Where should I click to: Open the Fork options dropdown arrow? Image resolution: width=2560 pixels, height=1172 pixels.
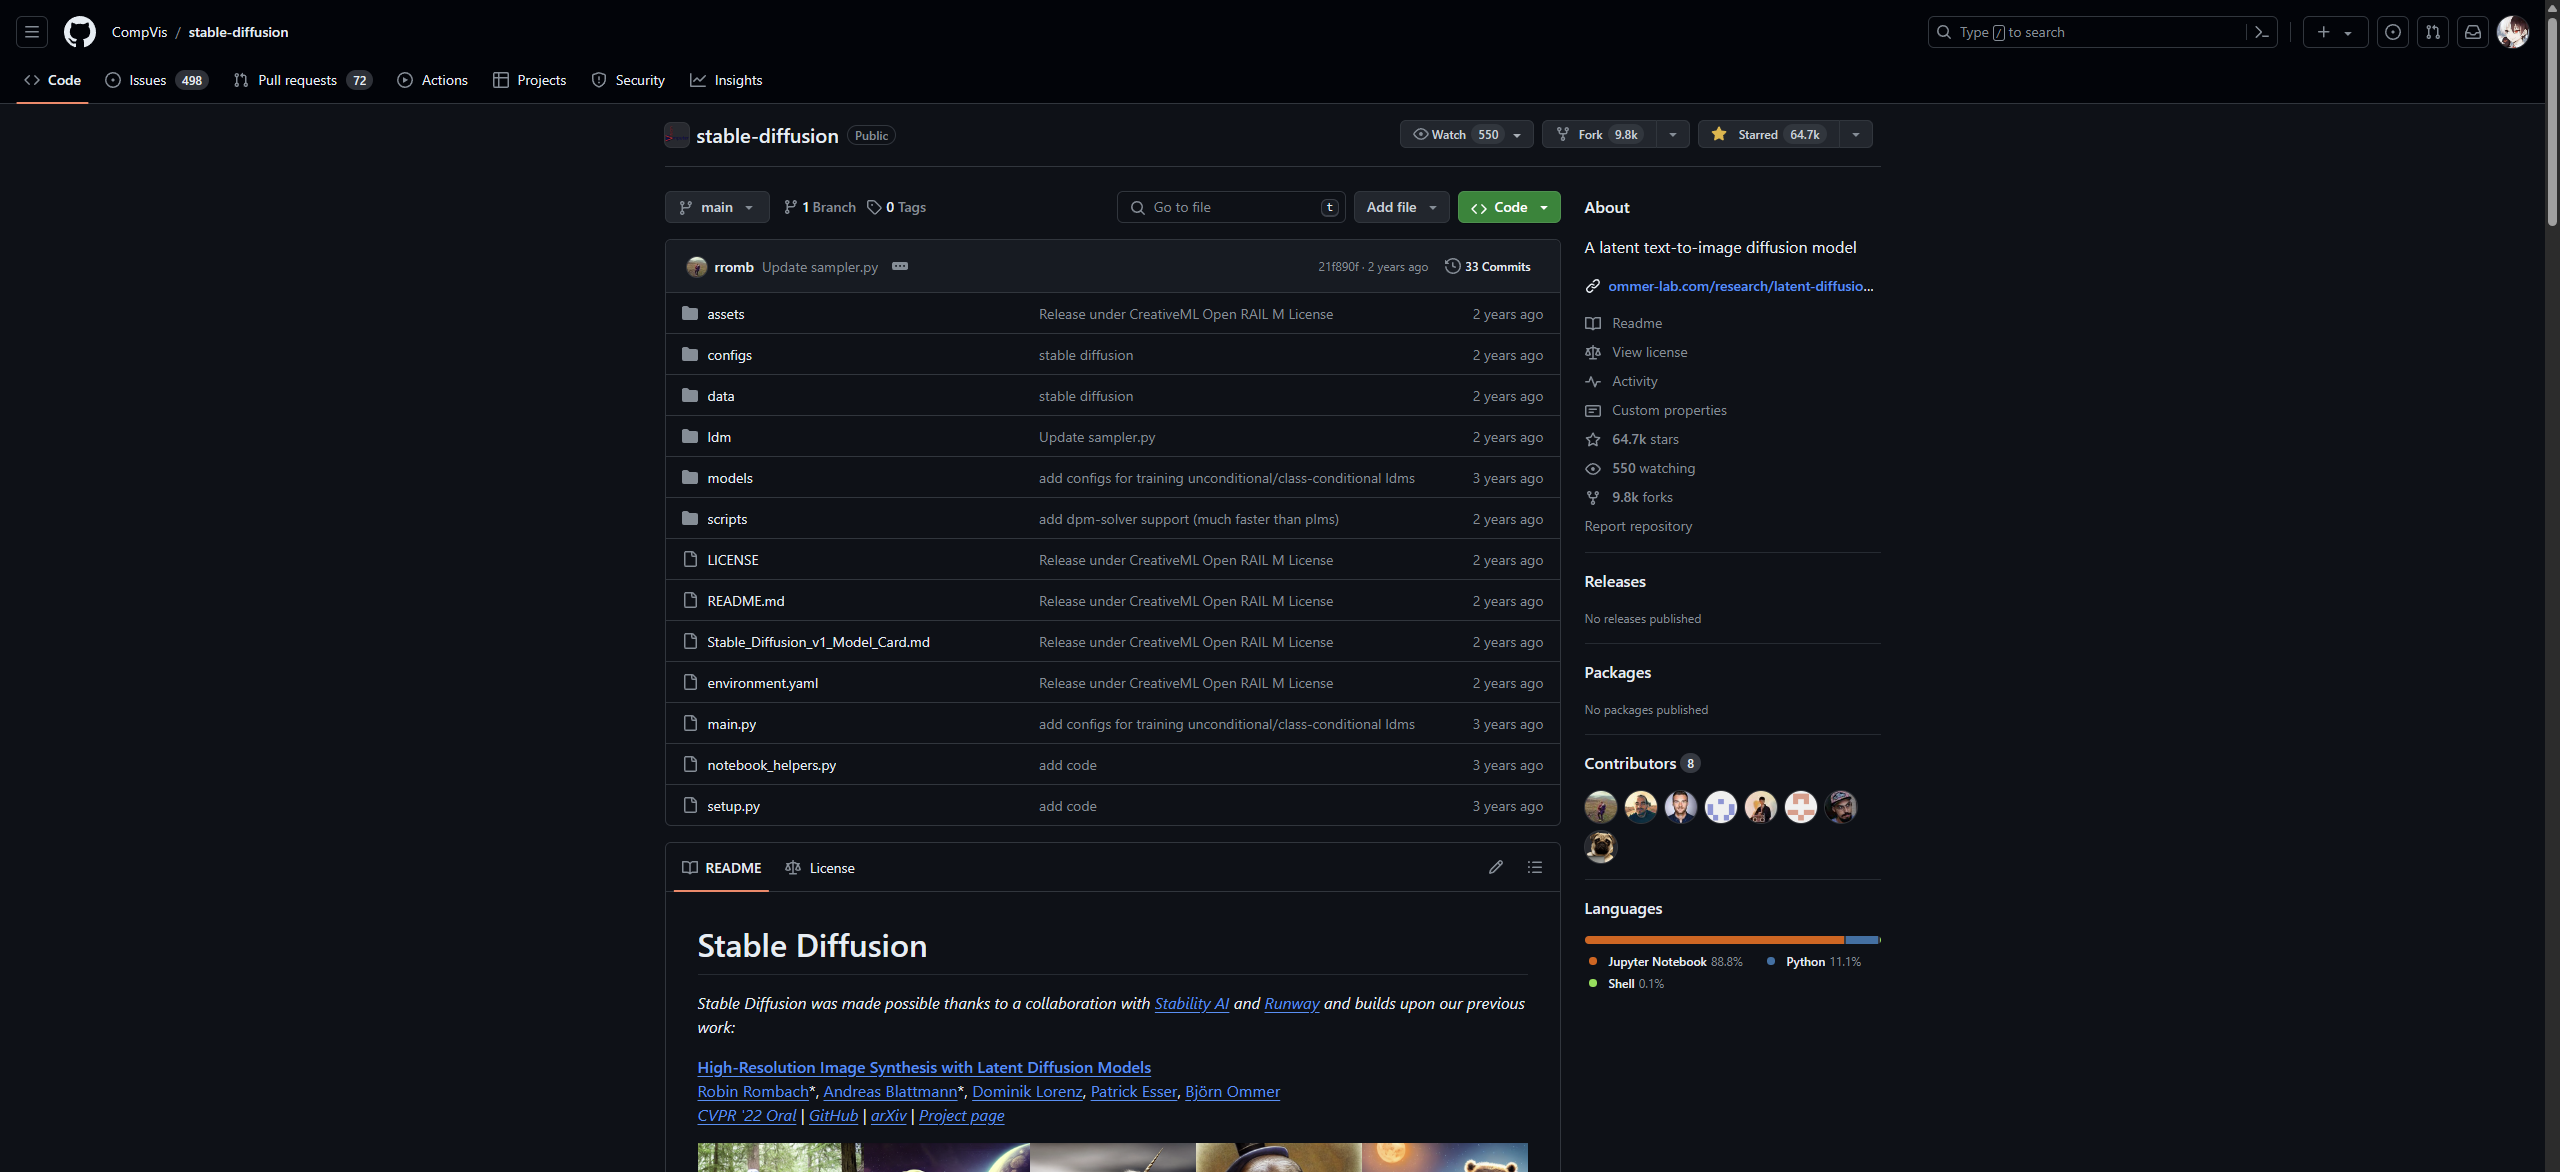click(1672, 134)
